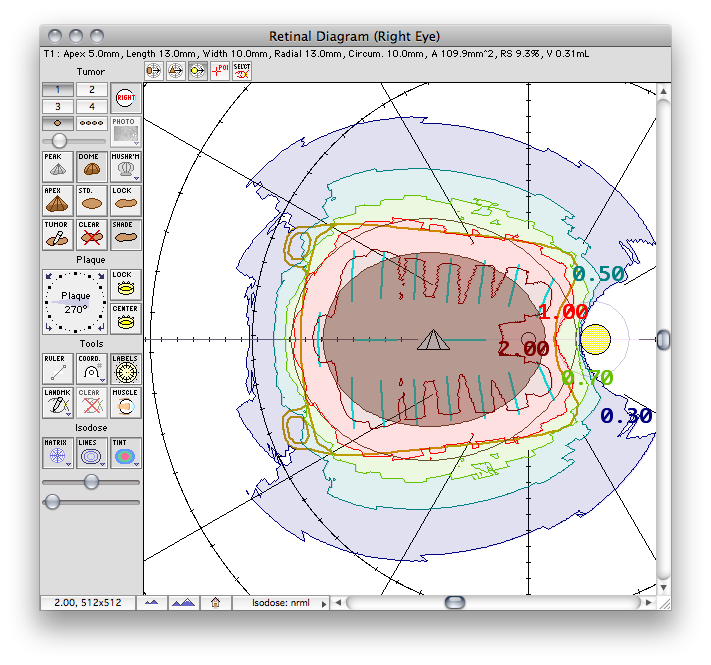Viewport: 711px width, 665px height.
Task: Open the Mushroom tumor shape options
Action: (x=126, y=166)
